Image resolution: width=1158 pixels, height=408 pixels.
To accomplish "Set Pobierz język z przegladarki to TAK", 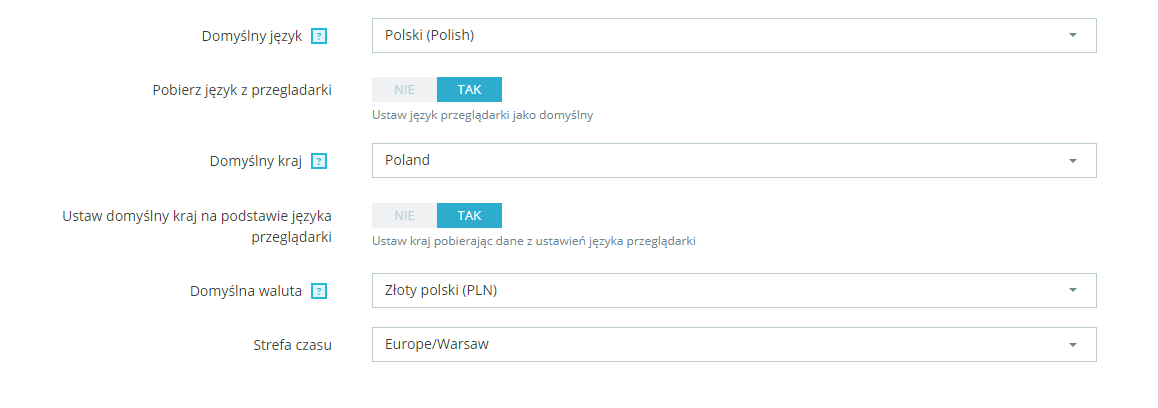I will (469, 89).
